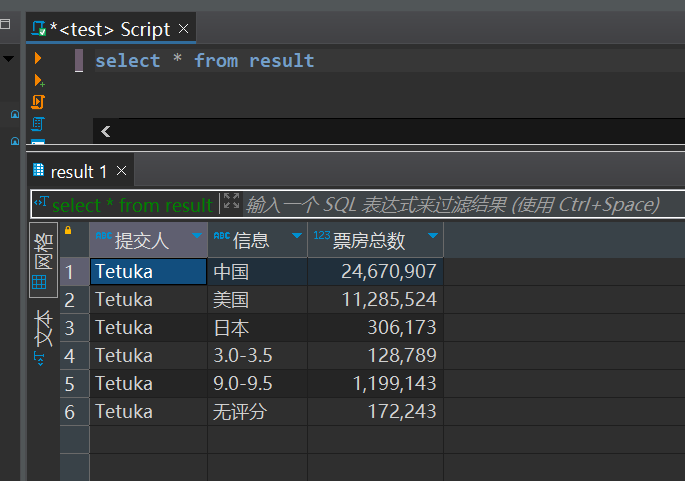Open the 提交人 column filter dropdown

point(197,236)
